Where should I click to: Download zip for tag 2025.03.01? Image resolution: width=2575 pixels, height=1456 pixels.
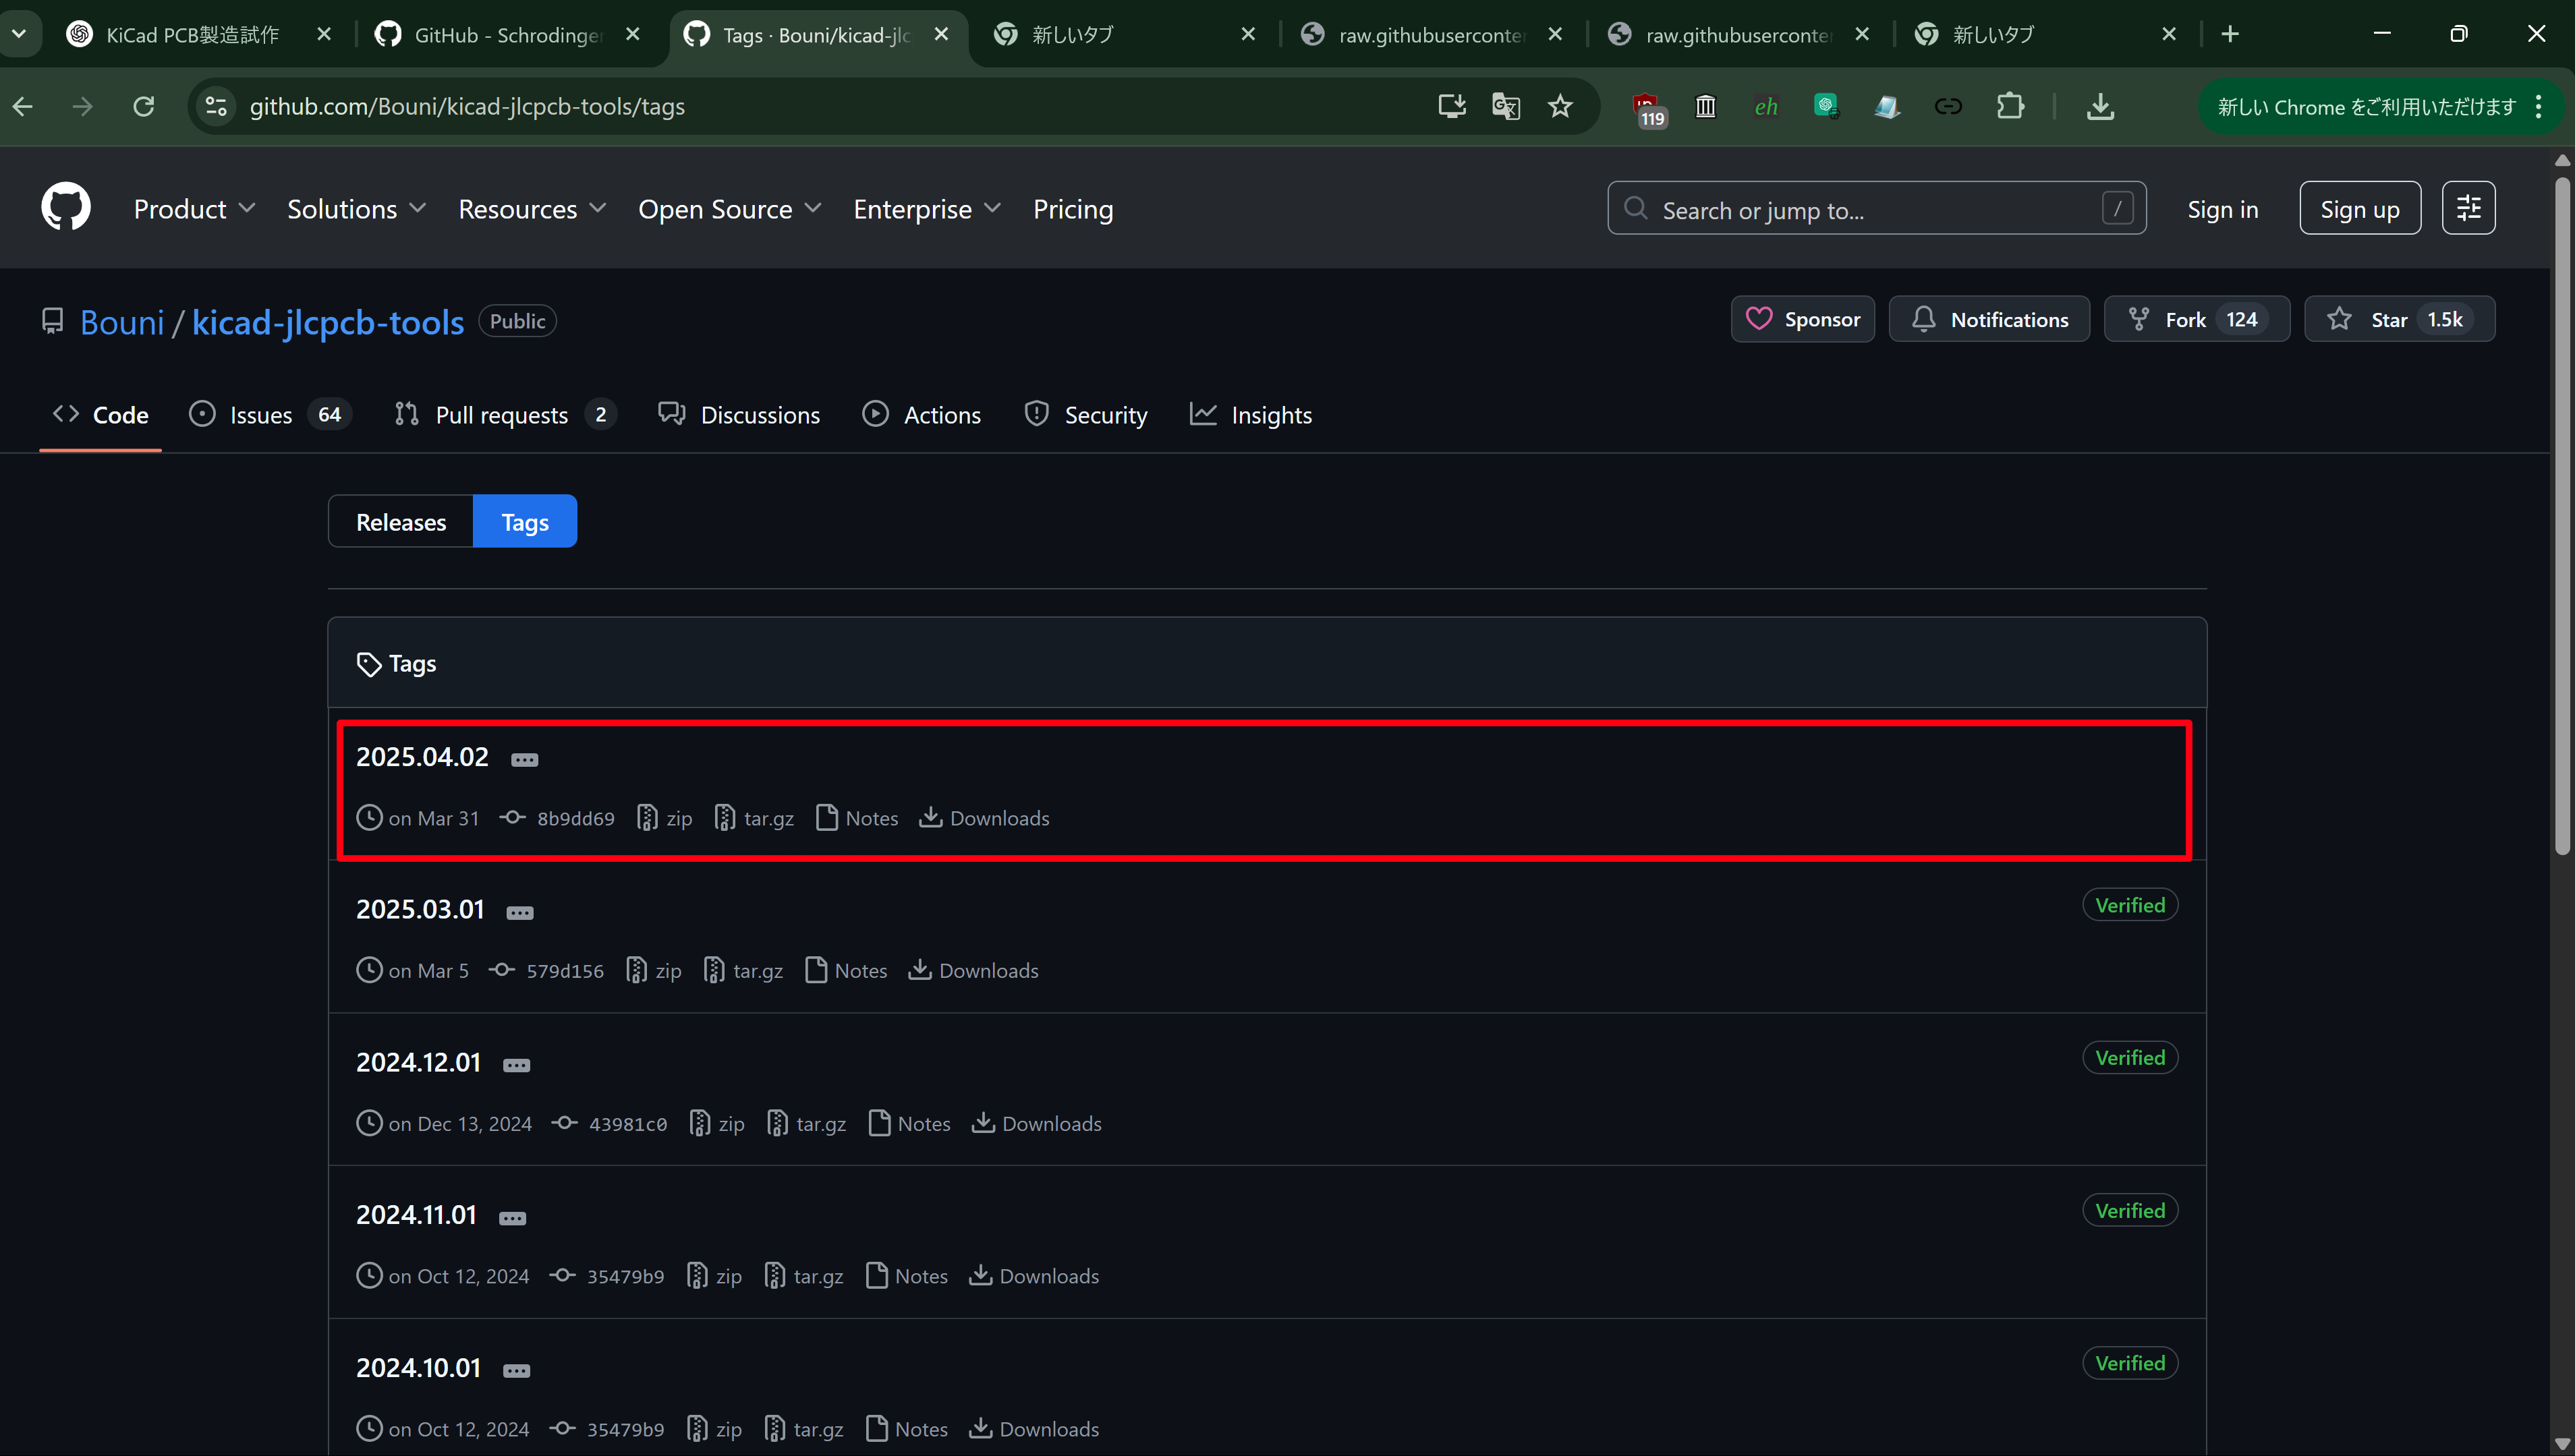point(654,970)
